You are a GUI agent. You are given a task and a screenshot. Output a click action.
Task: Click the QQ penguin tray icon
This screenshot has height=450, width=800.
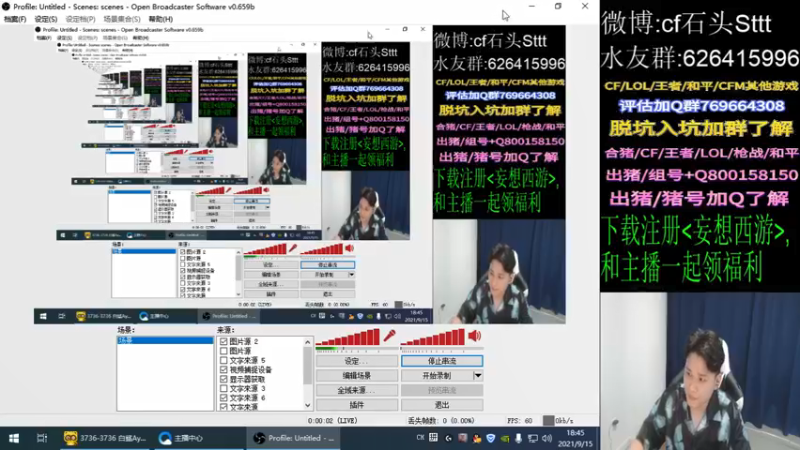pos(477,438)
